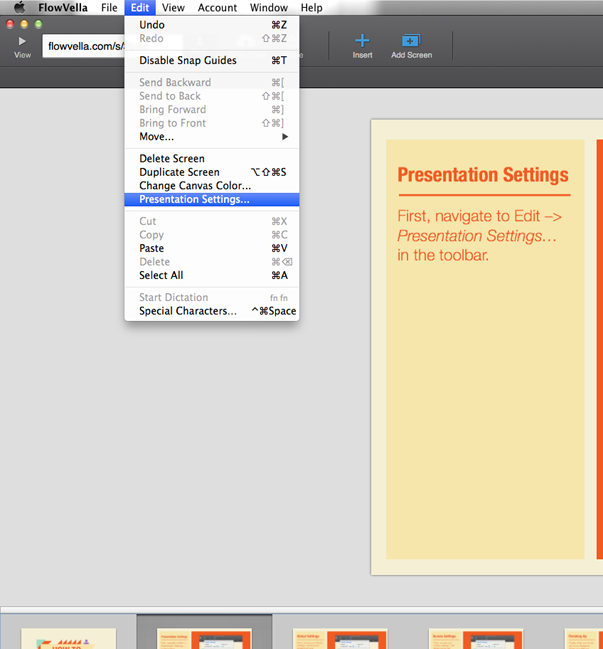Click Undo in the Edit menu
Screen dimensions: 603x649
pyautogui.click(x=152, y=25)
